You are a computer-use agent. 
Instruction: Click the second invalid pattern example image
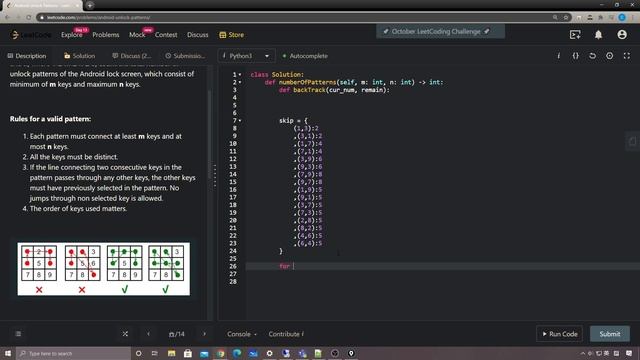pos(82,263)
